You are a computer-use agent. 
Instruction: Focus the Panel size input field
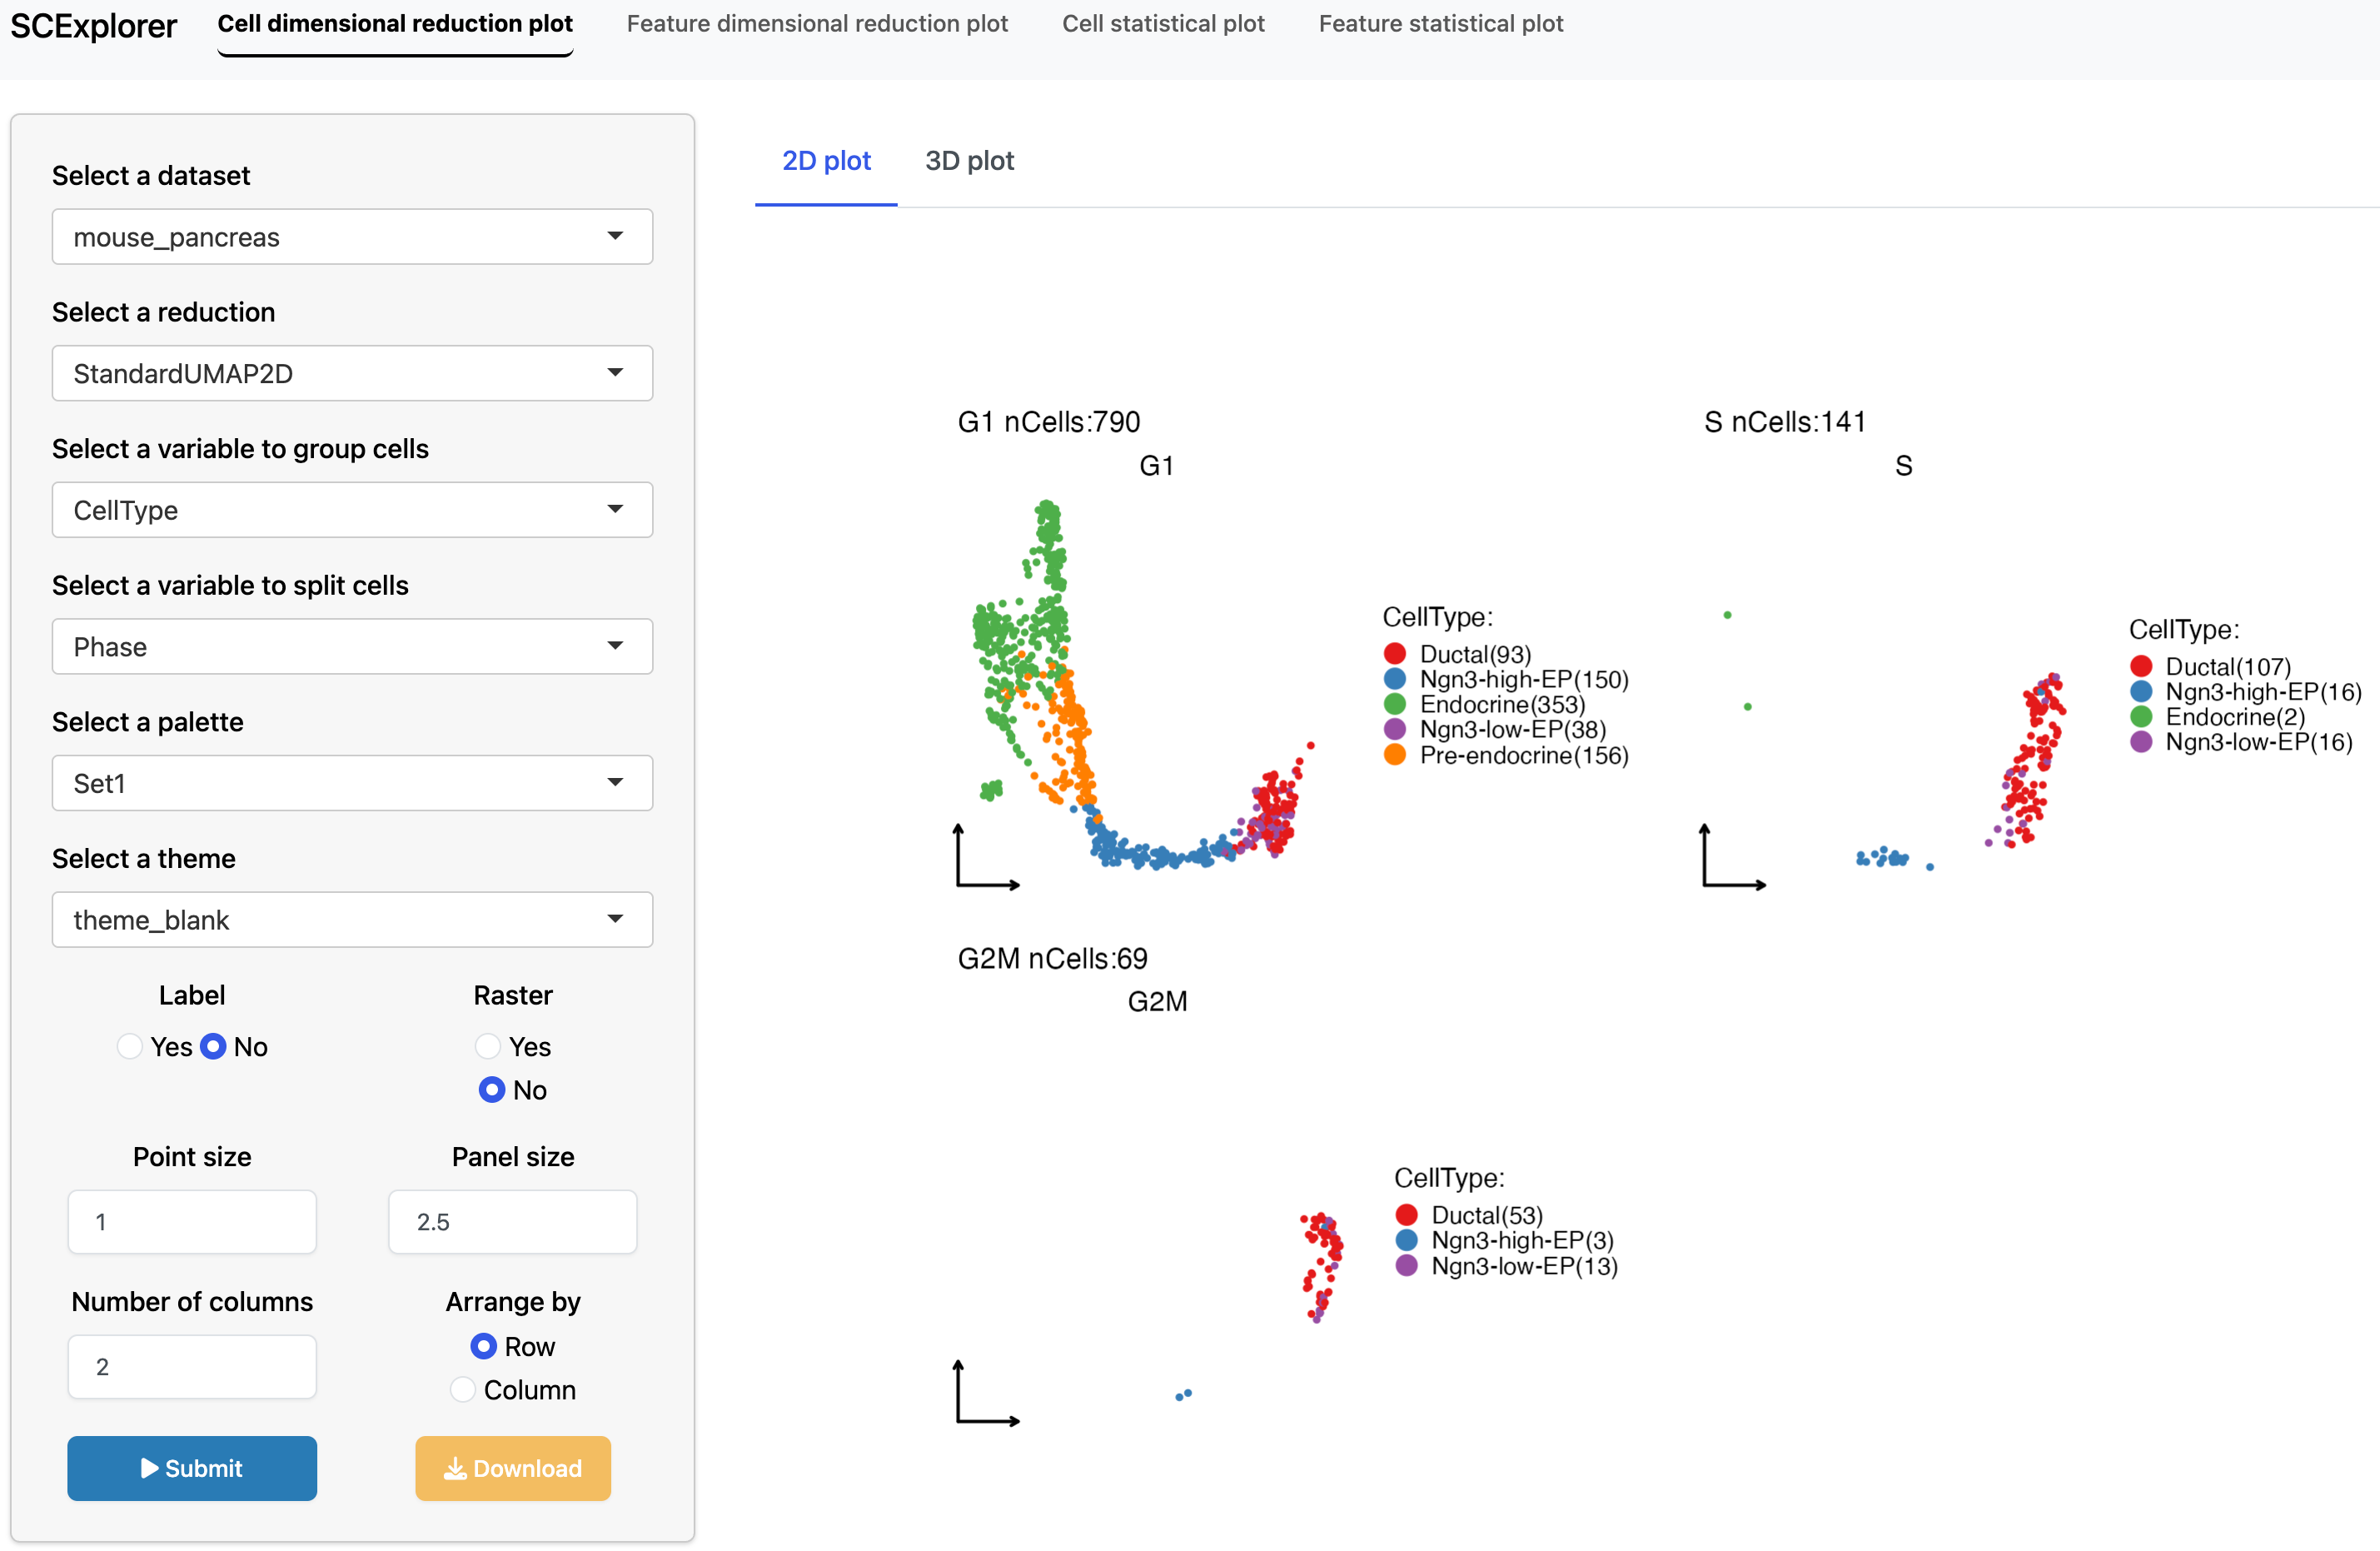click(x=512, y=1221)
